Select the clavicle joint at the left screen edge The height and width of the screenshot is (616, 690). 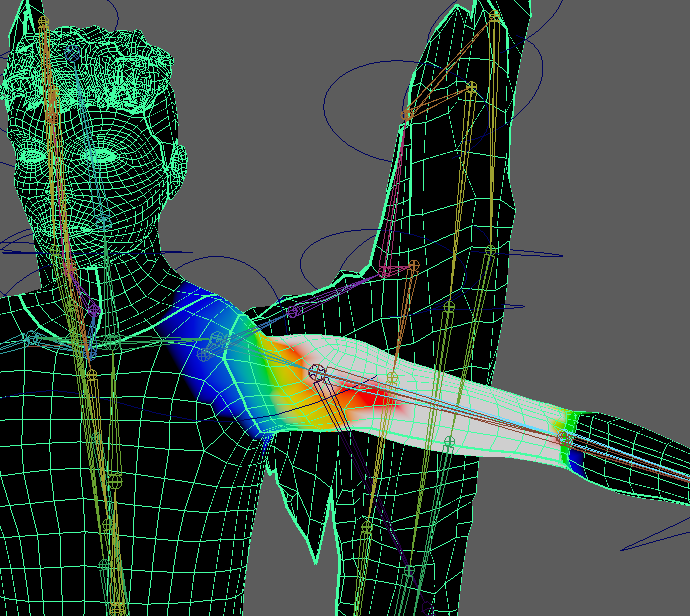point(32,338)
